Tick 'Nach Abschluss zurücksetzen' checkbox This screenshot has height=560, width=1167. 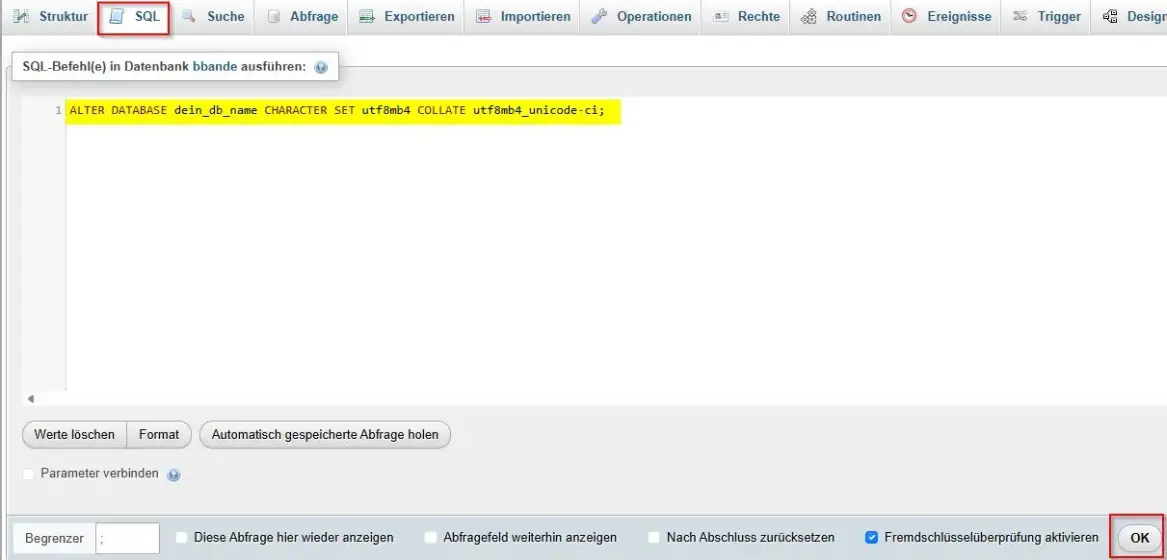pyautogui.click(x=654, y=538)
